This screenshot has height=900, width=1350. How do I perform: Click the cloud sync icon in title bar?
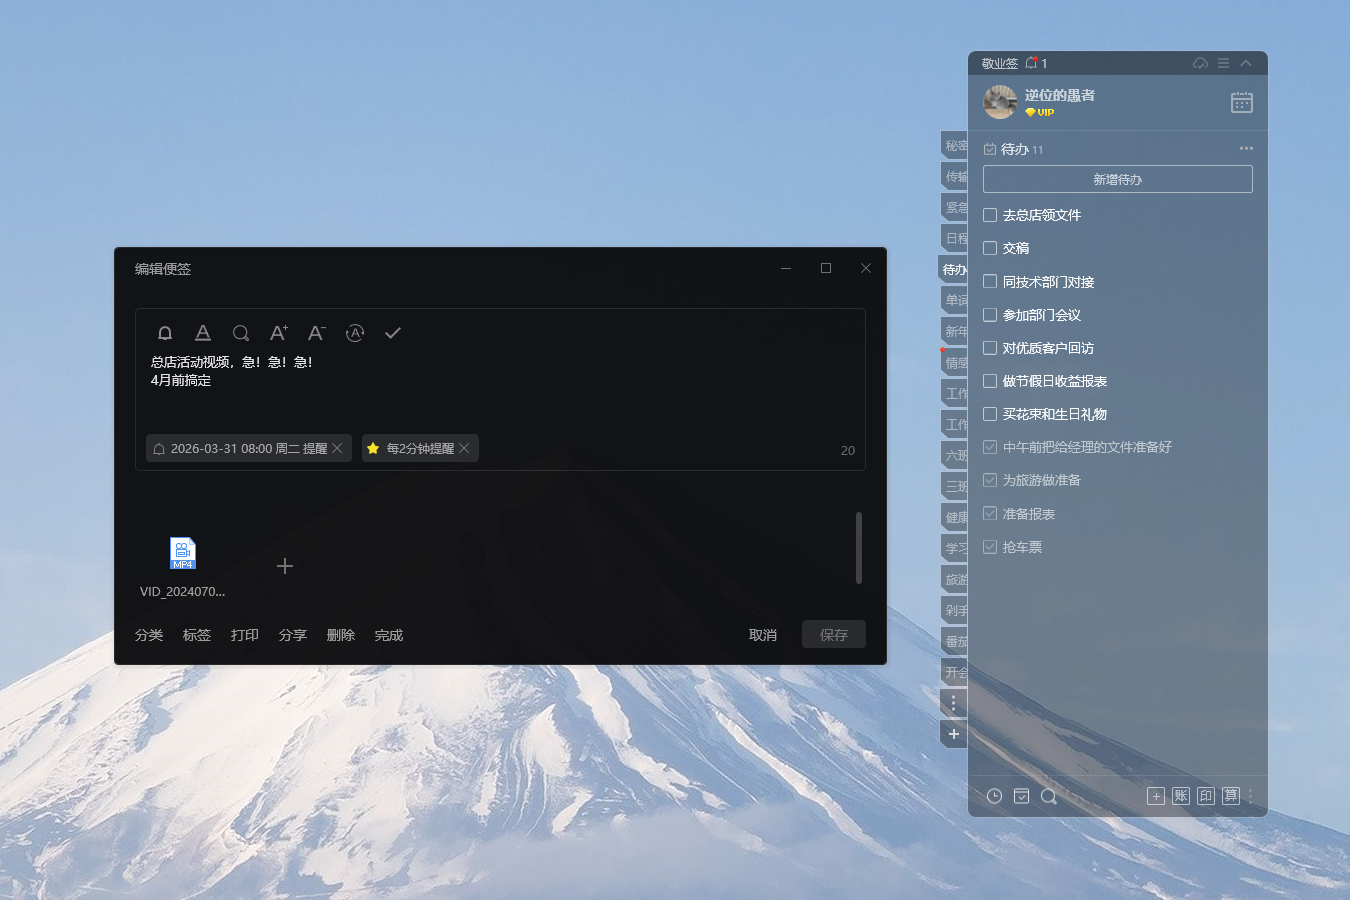(x=1200, y=63)
